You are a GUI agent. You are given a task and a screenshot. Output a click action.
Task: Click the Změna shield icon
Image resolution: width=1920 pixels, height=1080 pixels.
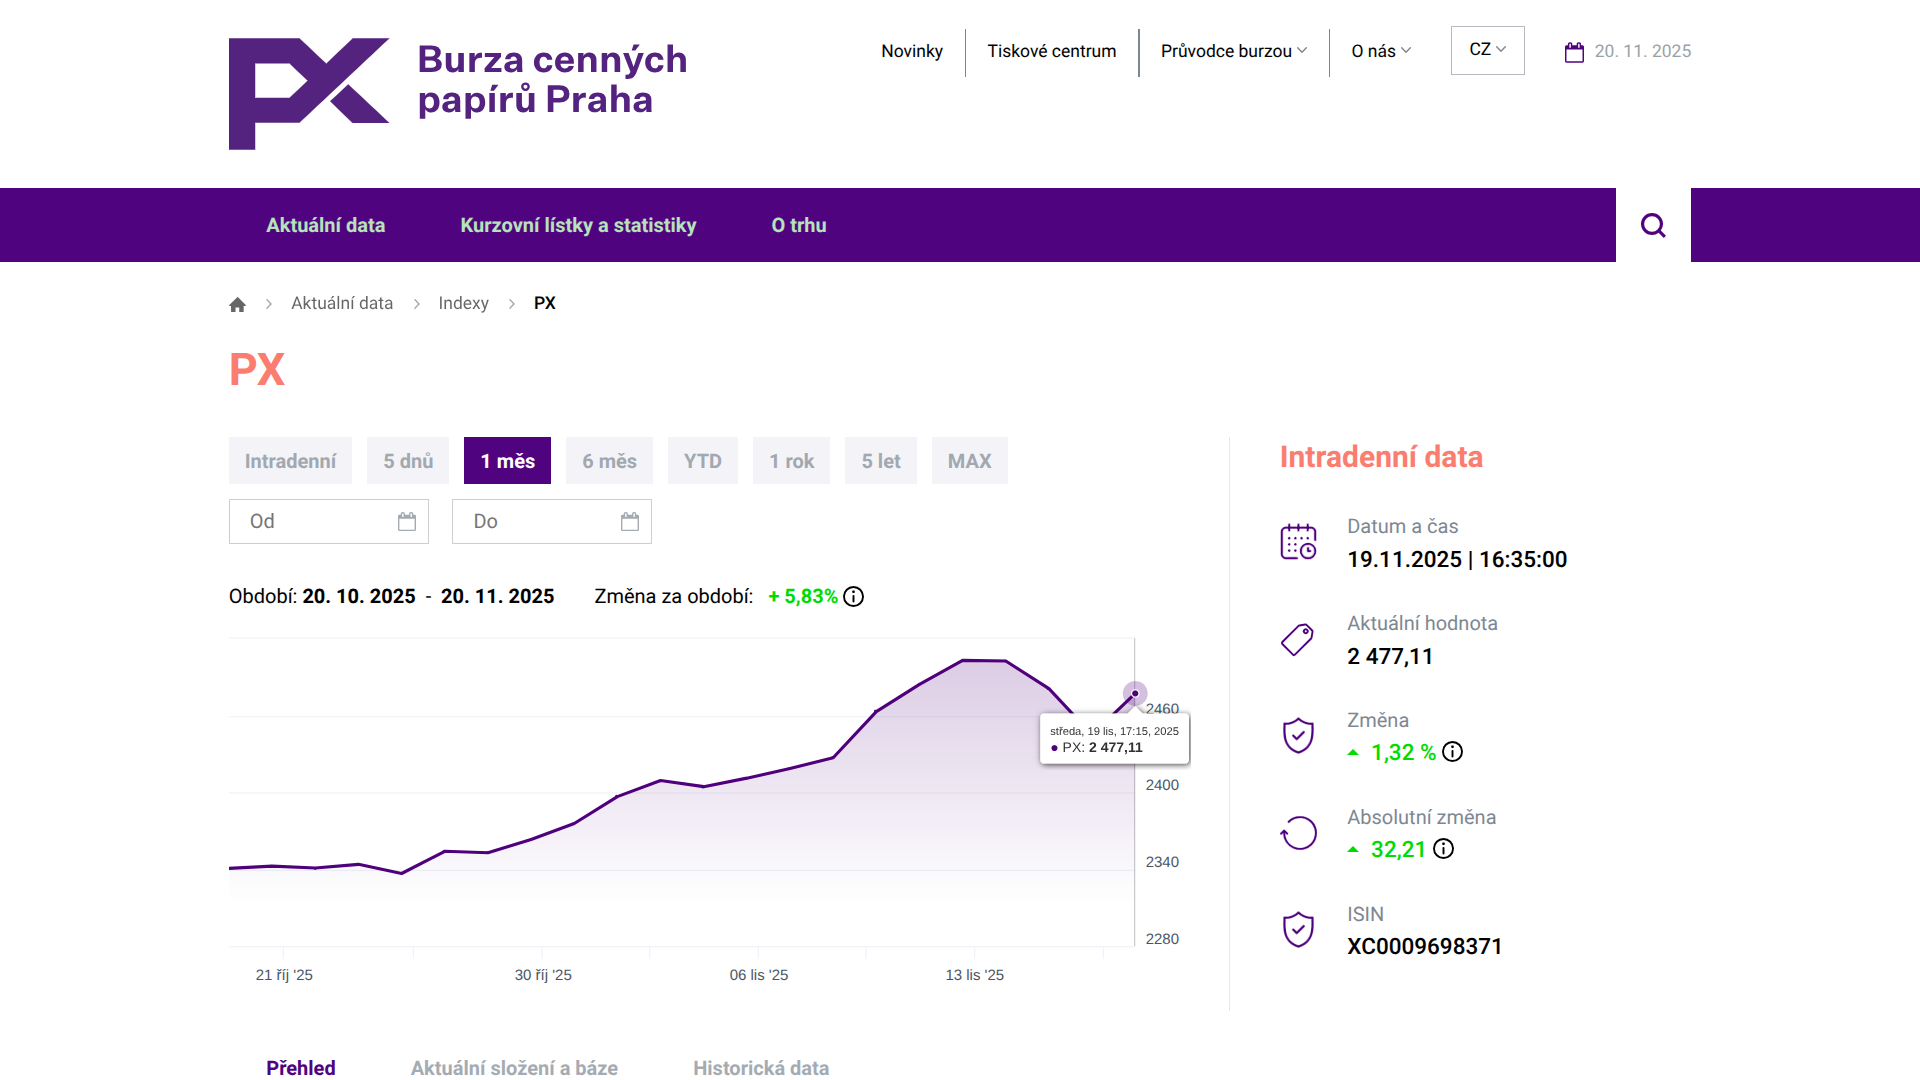pos(1298,736)
